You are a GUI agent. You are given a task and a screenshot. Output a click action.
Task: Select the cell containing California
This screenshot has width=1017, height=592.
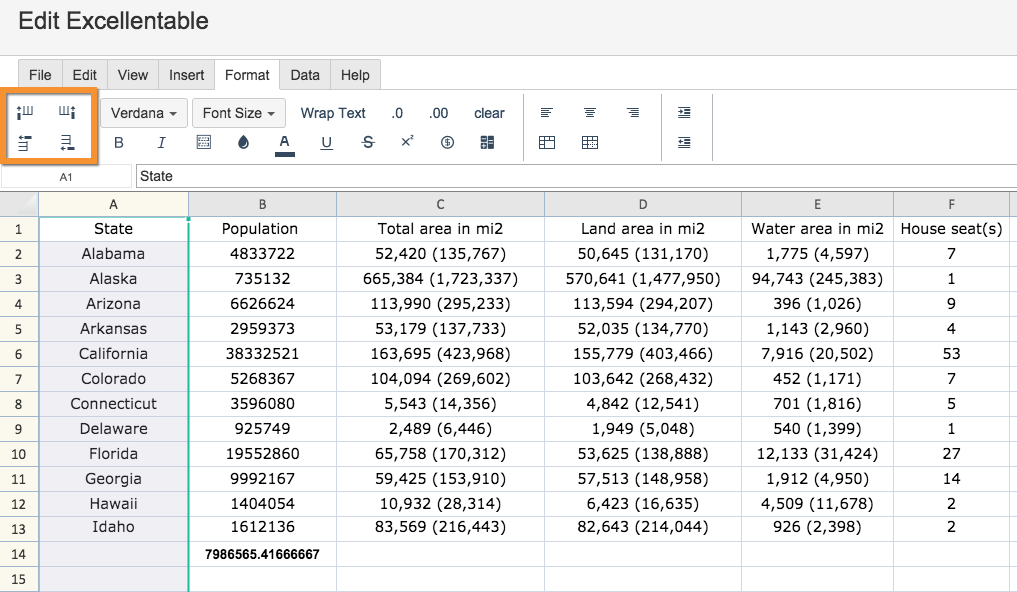point(114,354)
